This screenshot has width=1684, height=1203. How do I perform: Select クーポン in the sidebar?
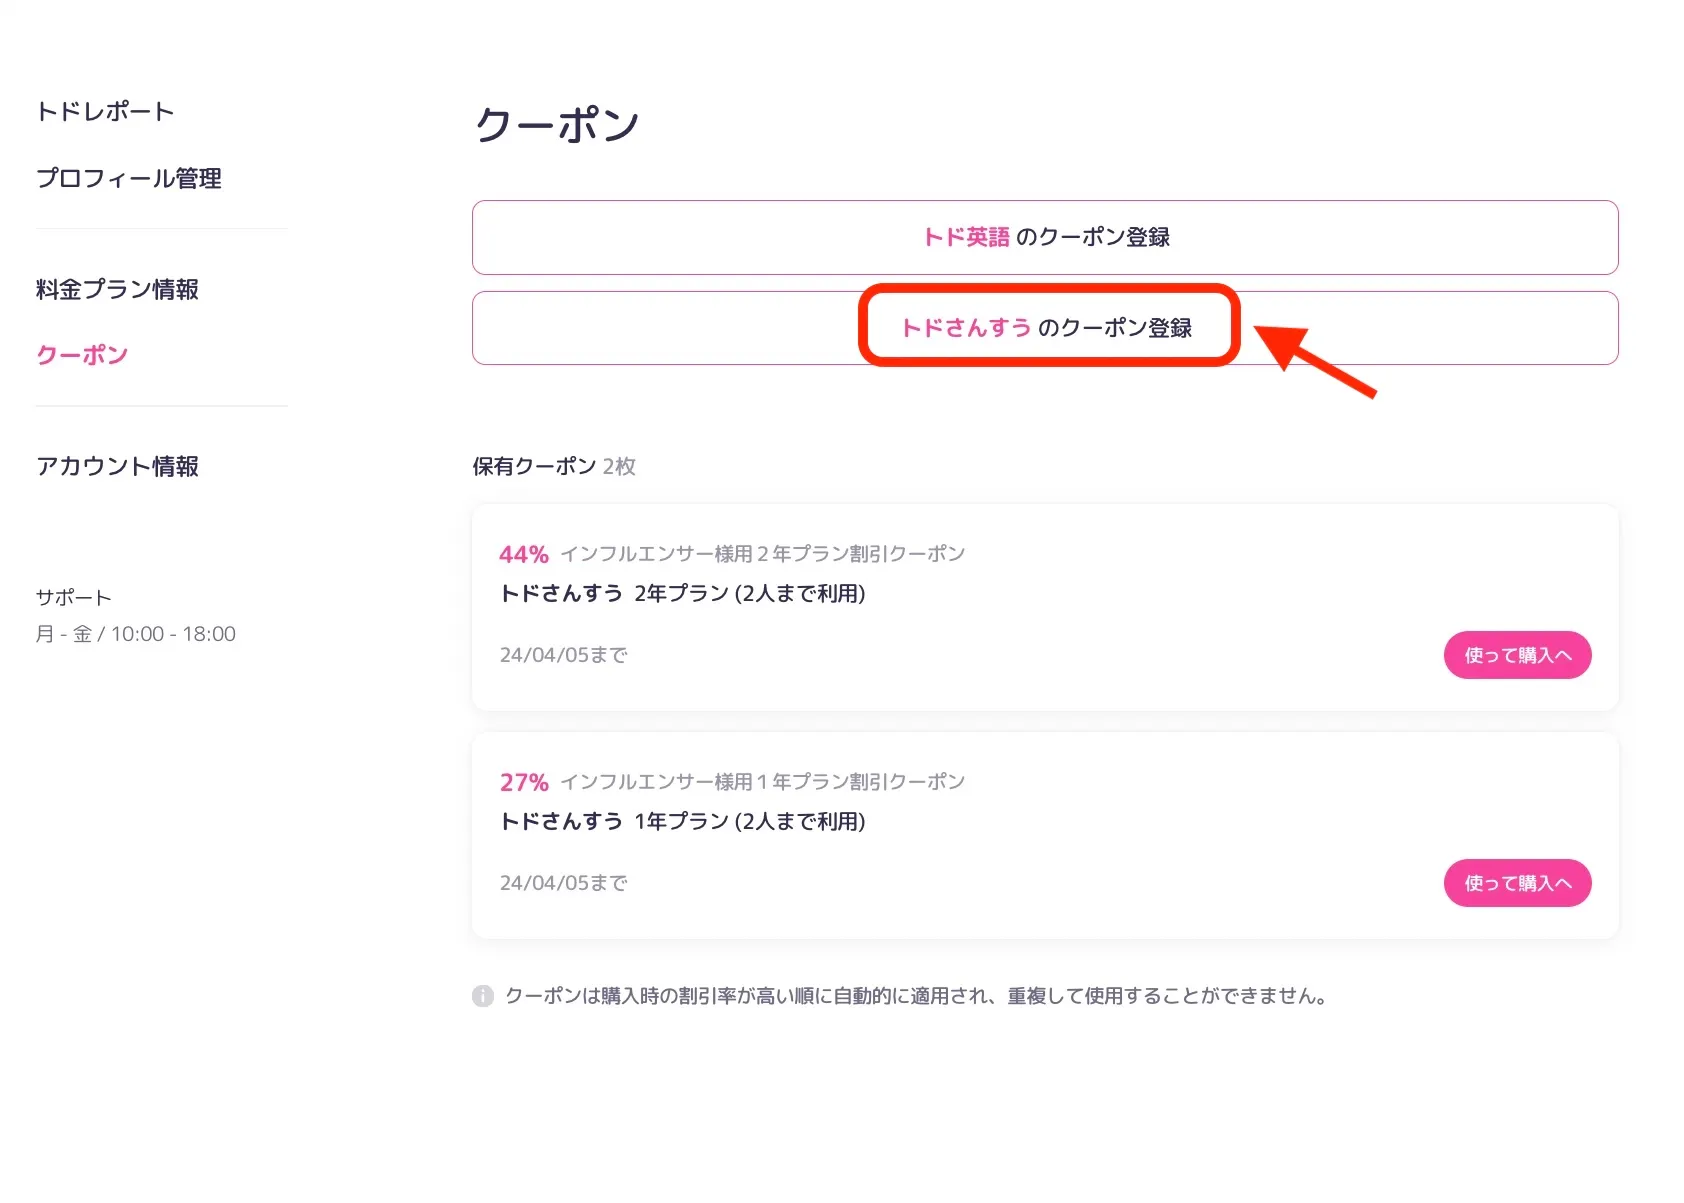pyautogui.click(x=82, y=355)
